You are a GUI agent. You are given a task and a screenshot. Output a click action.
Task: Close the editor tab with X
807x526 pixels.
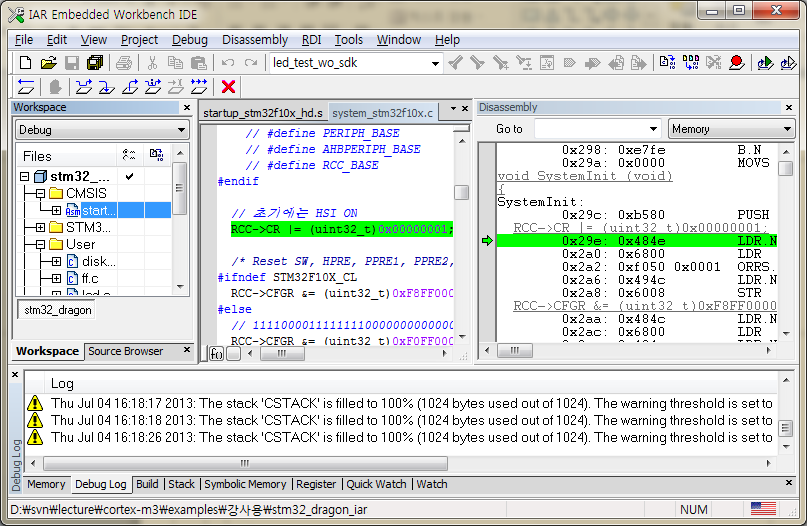coord(465,109)
